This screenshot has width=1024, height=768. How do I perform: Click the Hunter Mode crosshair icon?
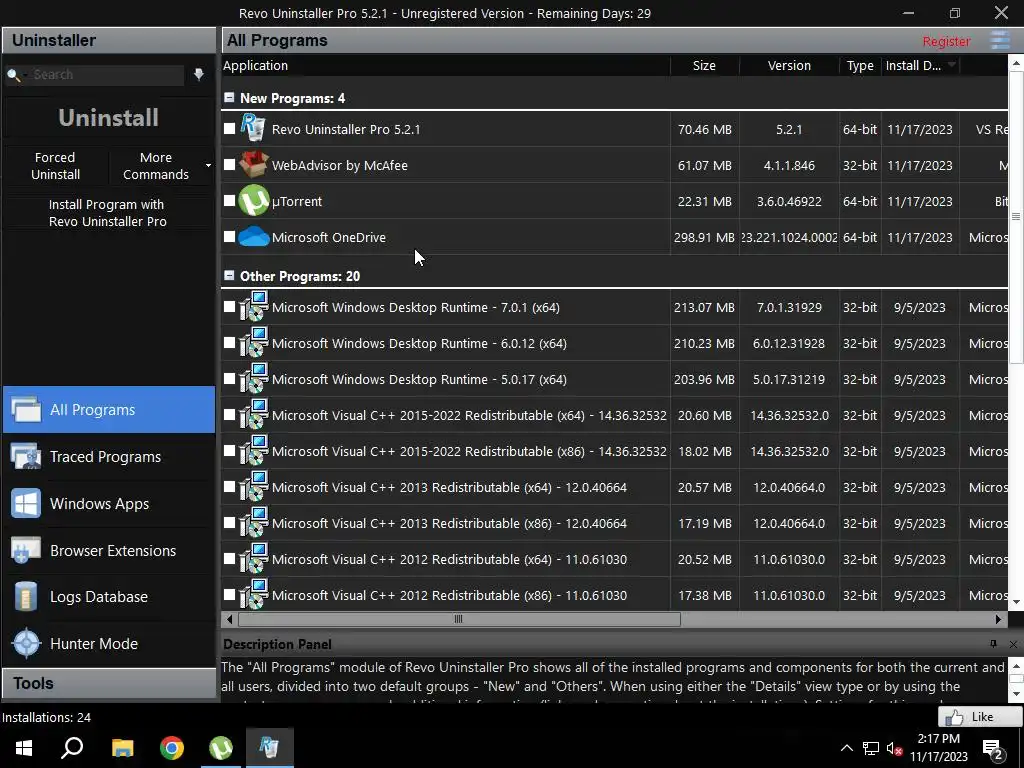[x=27, y=643]
